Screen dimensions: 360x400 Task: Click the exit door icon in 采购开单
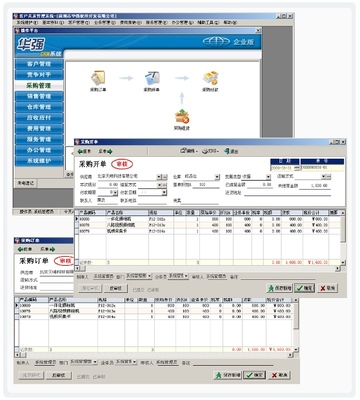[x=231, y=151]
